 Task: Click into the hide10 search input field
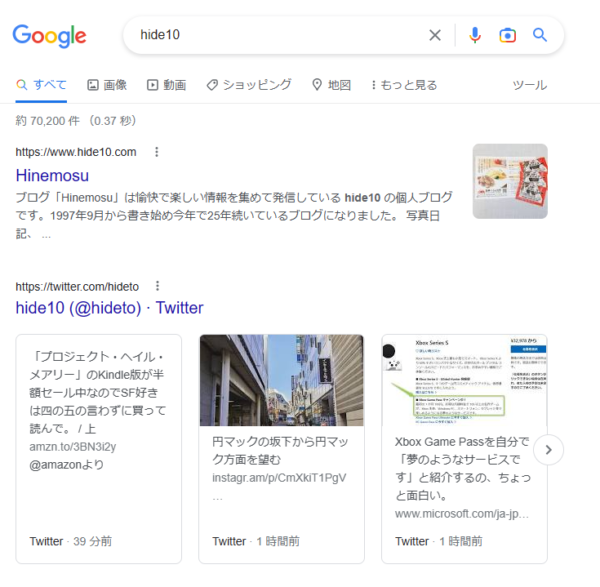coord(279,35)
